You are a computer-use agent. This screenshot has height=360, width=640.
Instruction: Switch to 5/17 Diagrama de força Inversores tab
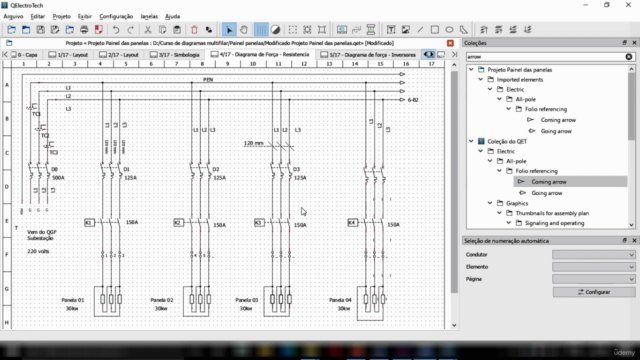tap(368, 55)
